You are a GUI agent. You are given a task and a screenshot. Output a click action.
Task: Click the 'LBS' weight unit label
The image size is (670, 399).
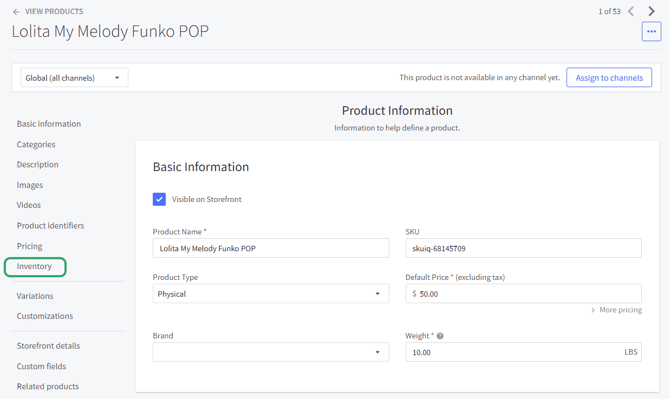[631, 352]
